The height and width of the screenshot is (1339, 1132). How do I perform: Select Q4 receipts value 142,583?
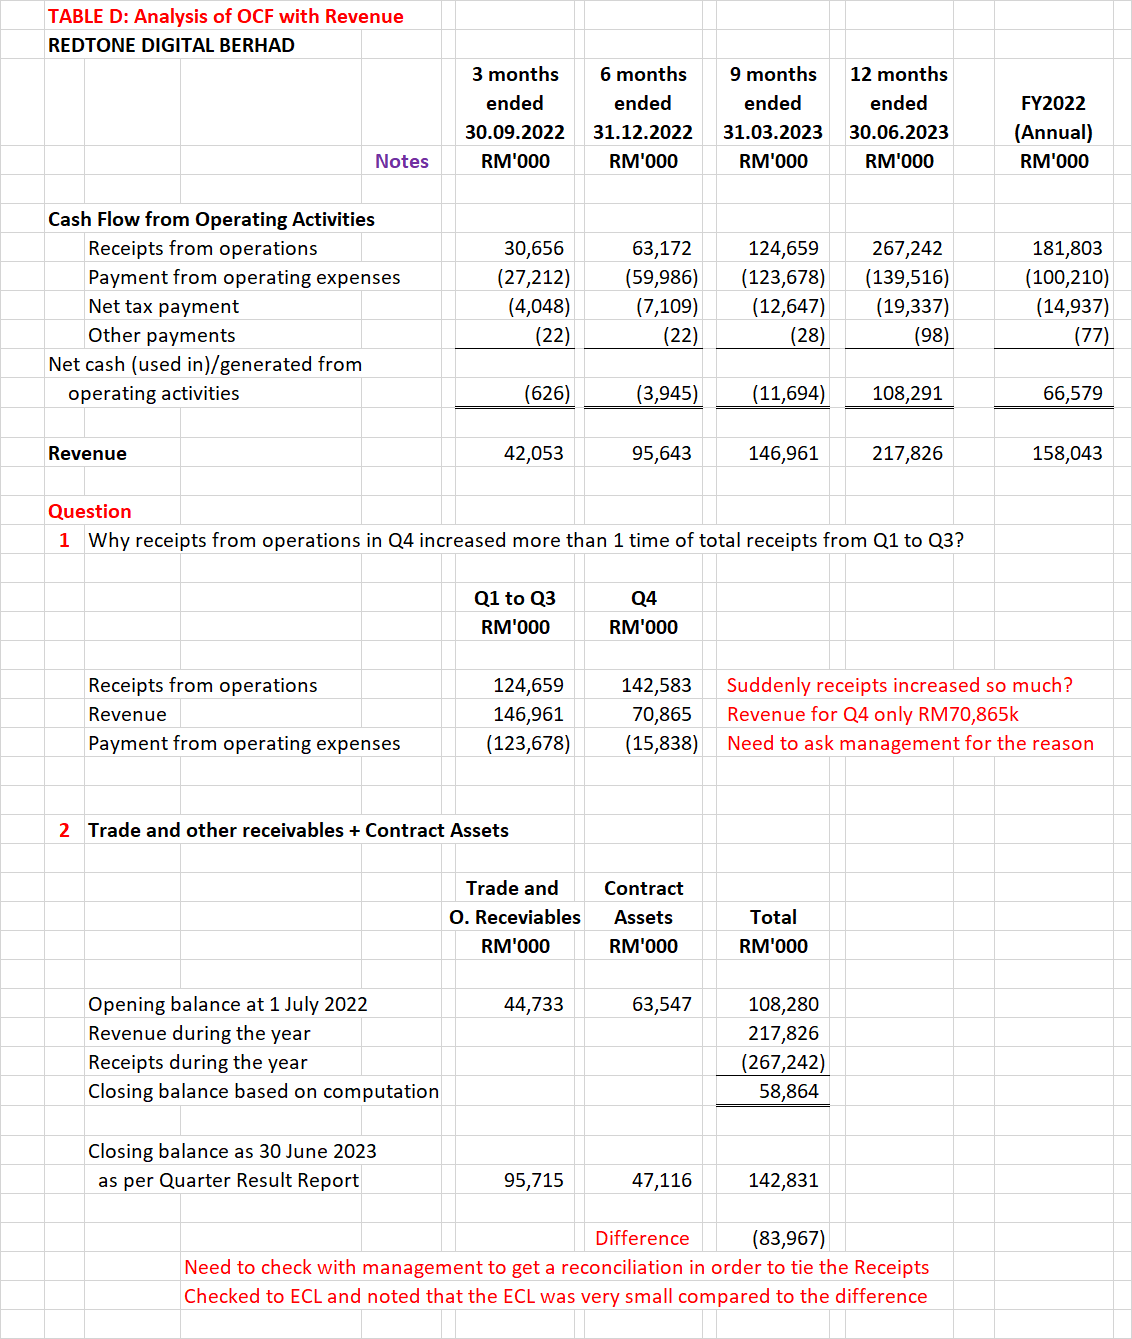click(656, 685)
